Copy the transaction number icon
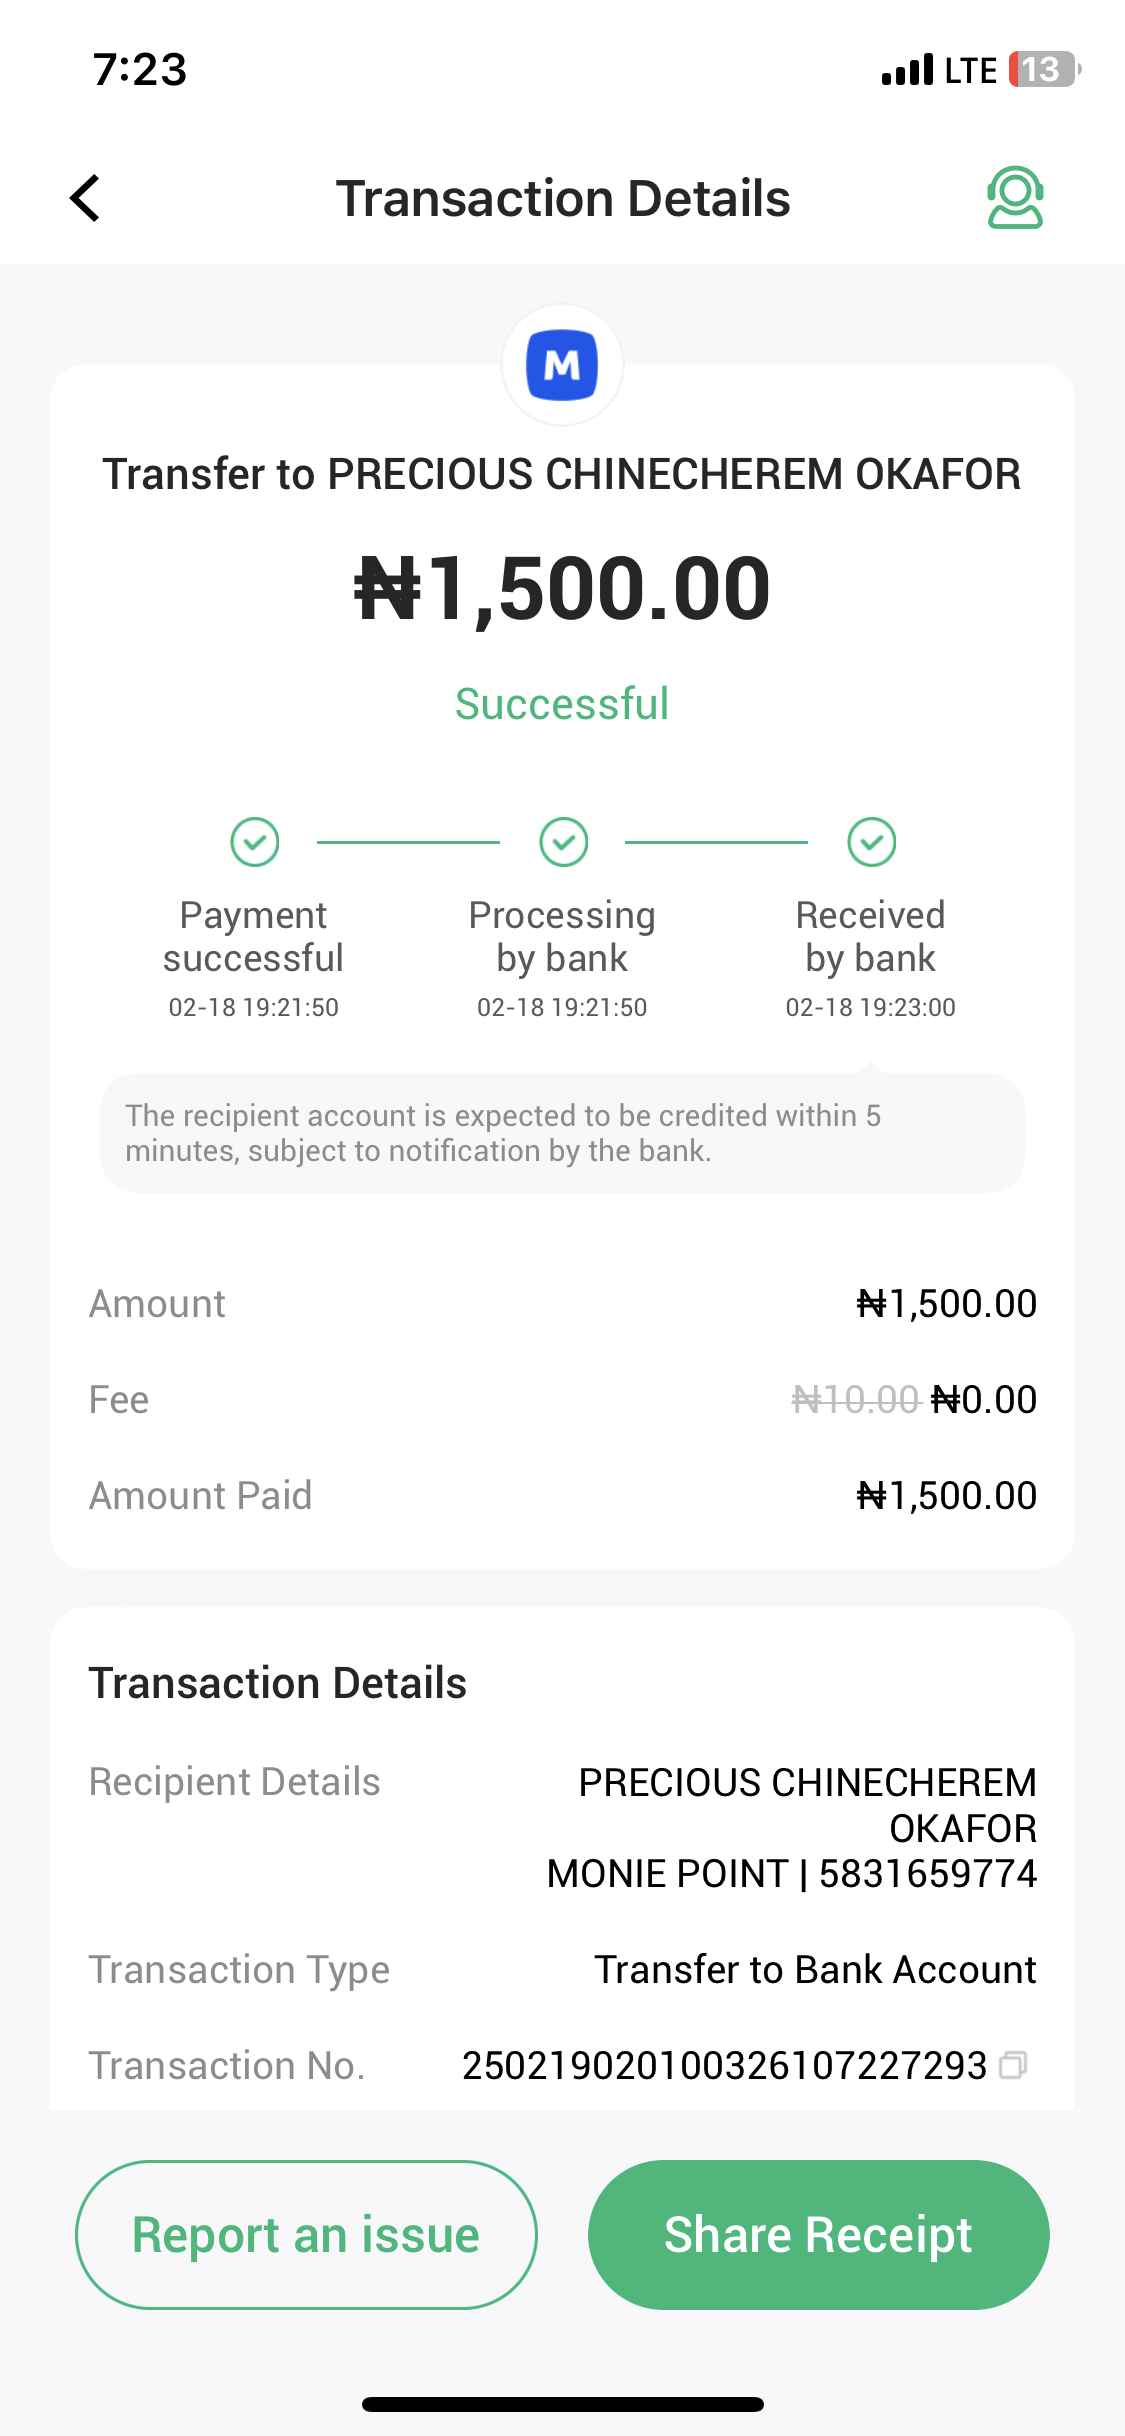Screen dimensions: 1125x2436 (1013, 2065)
